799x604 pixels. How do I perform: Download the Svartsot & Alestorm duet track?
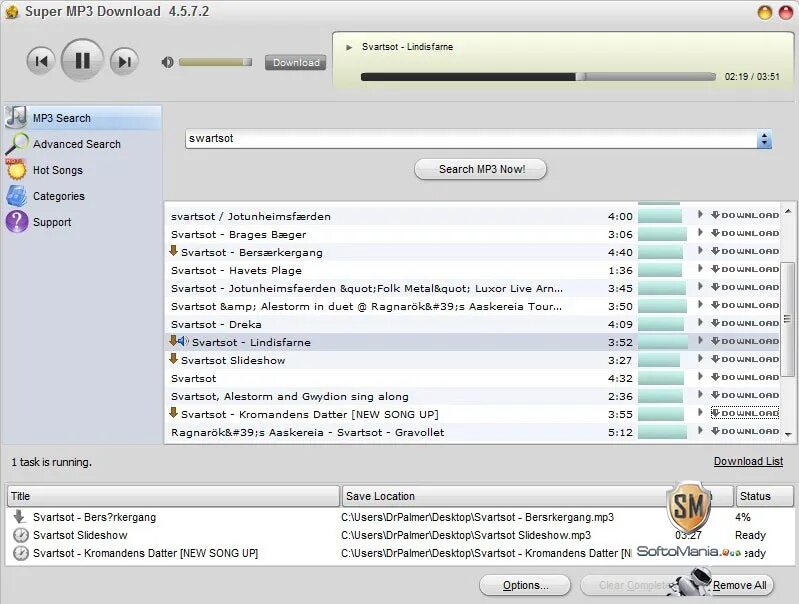pyautogui.click(x=745, y=305)
